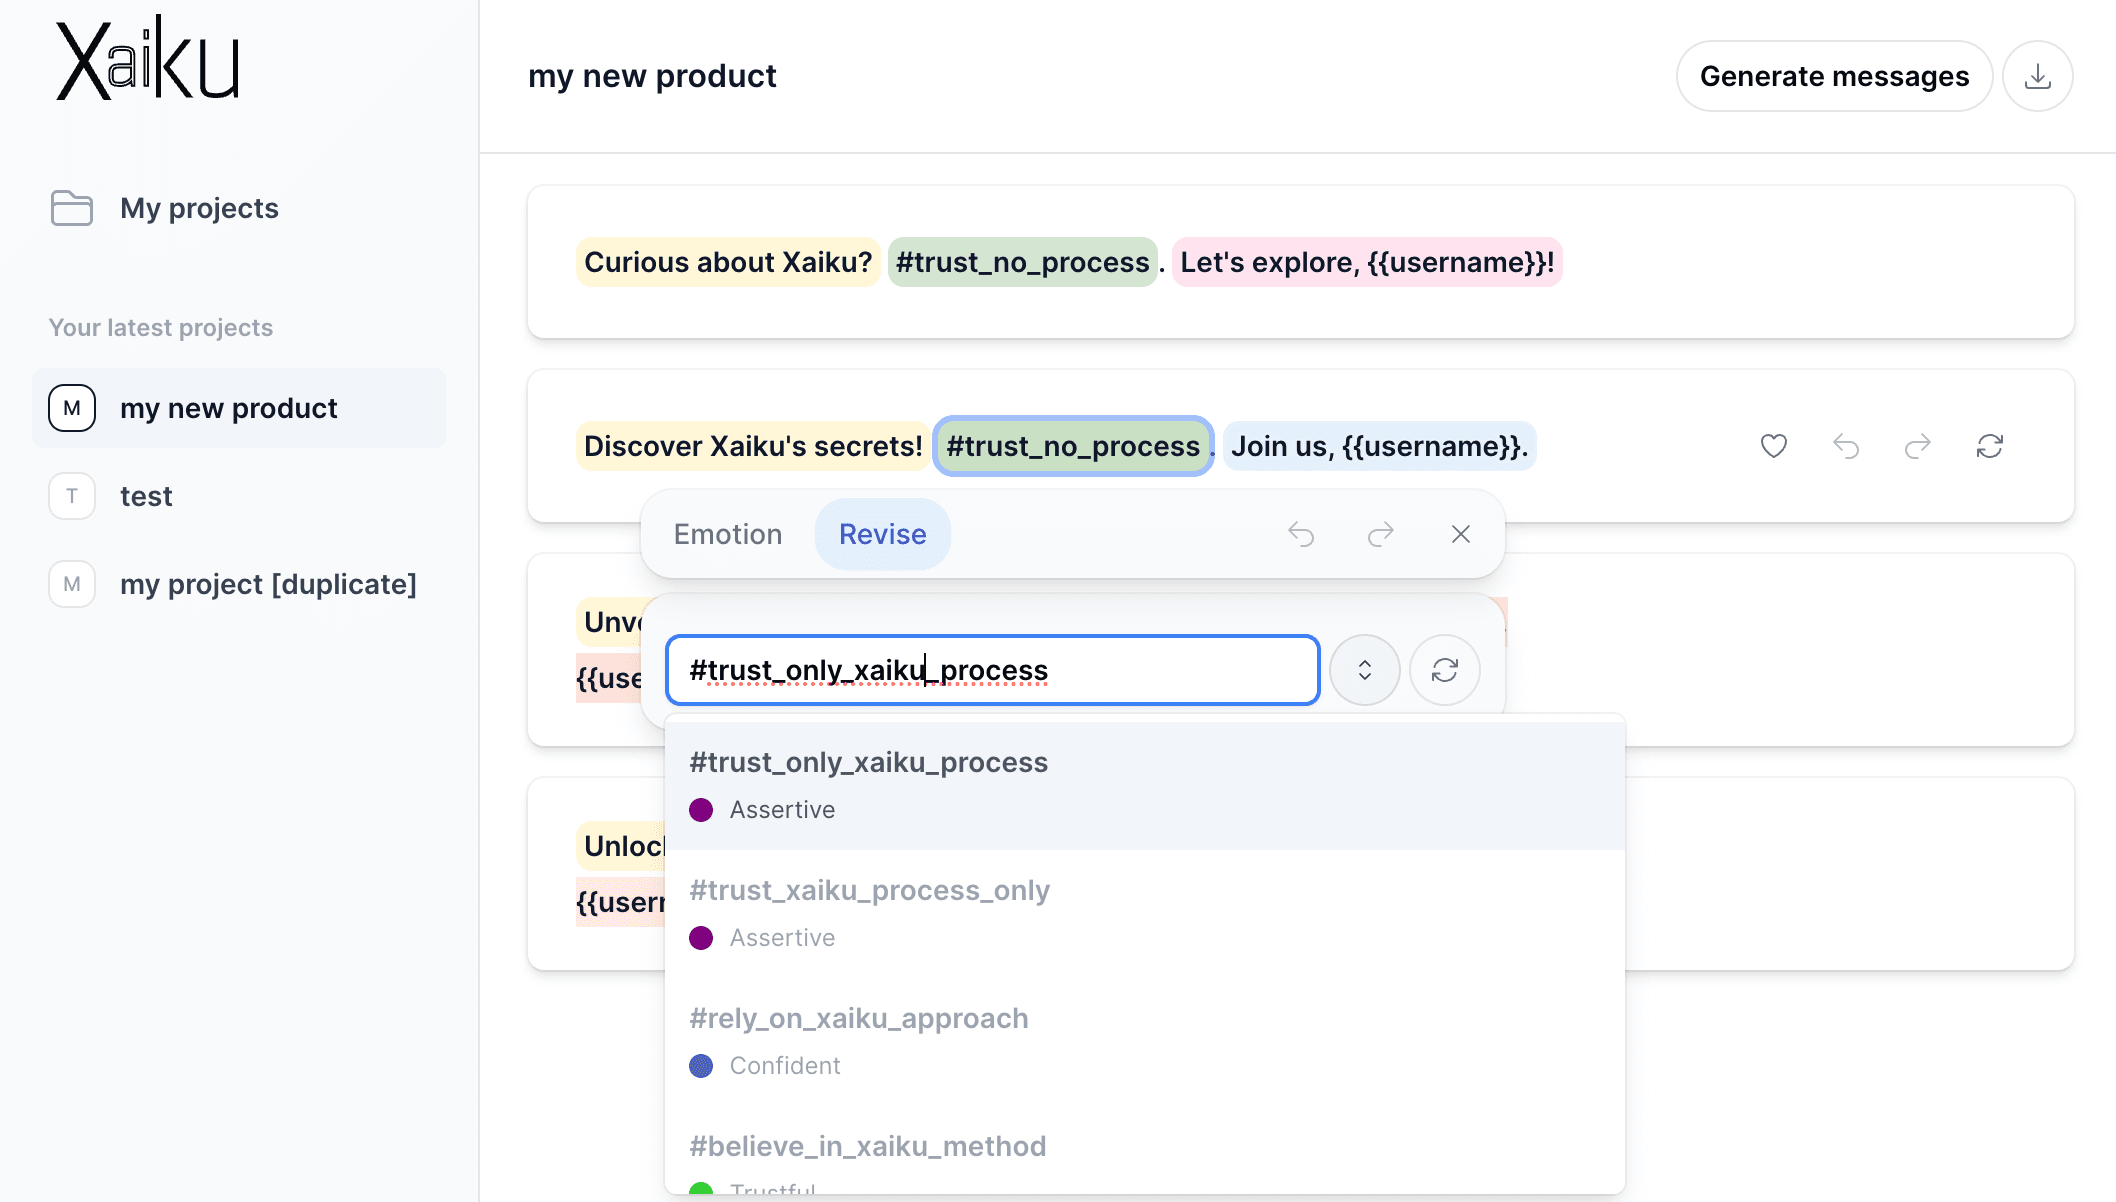Close the Emotion/Revise popup

1461,534
